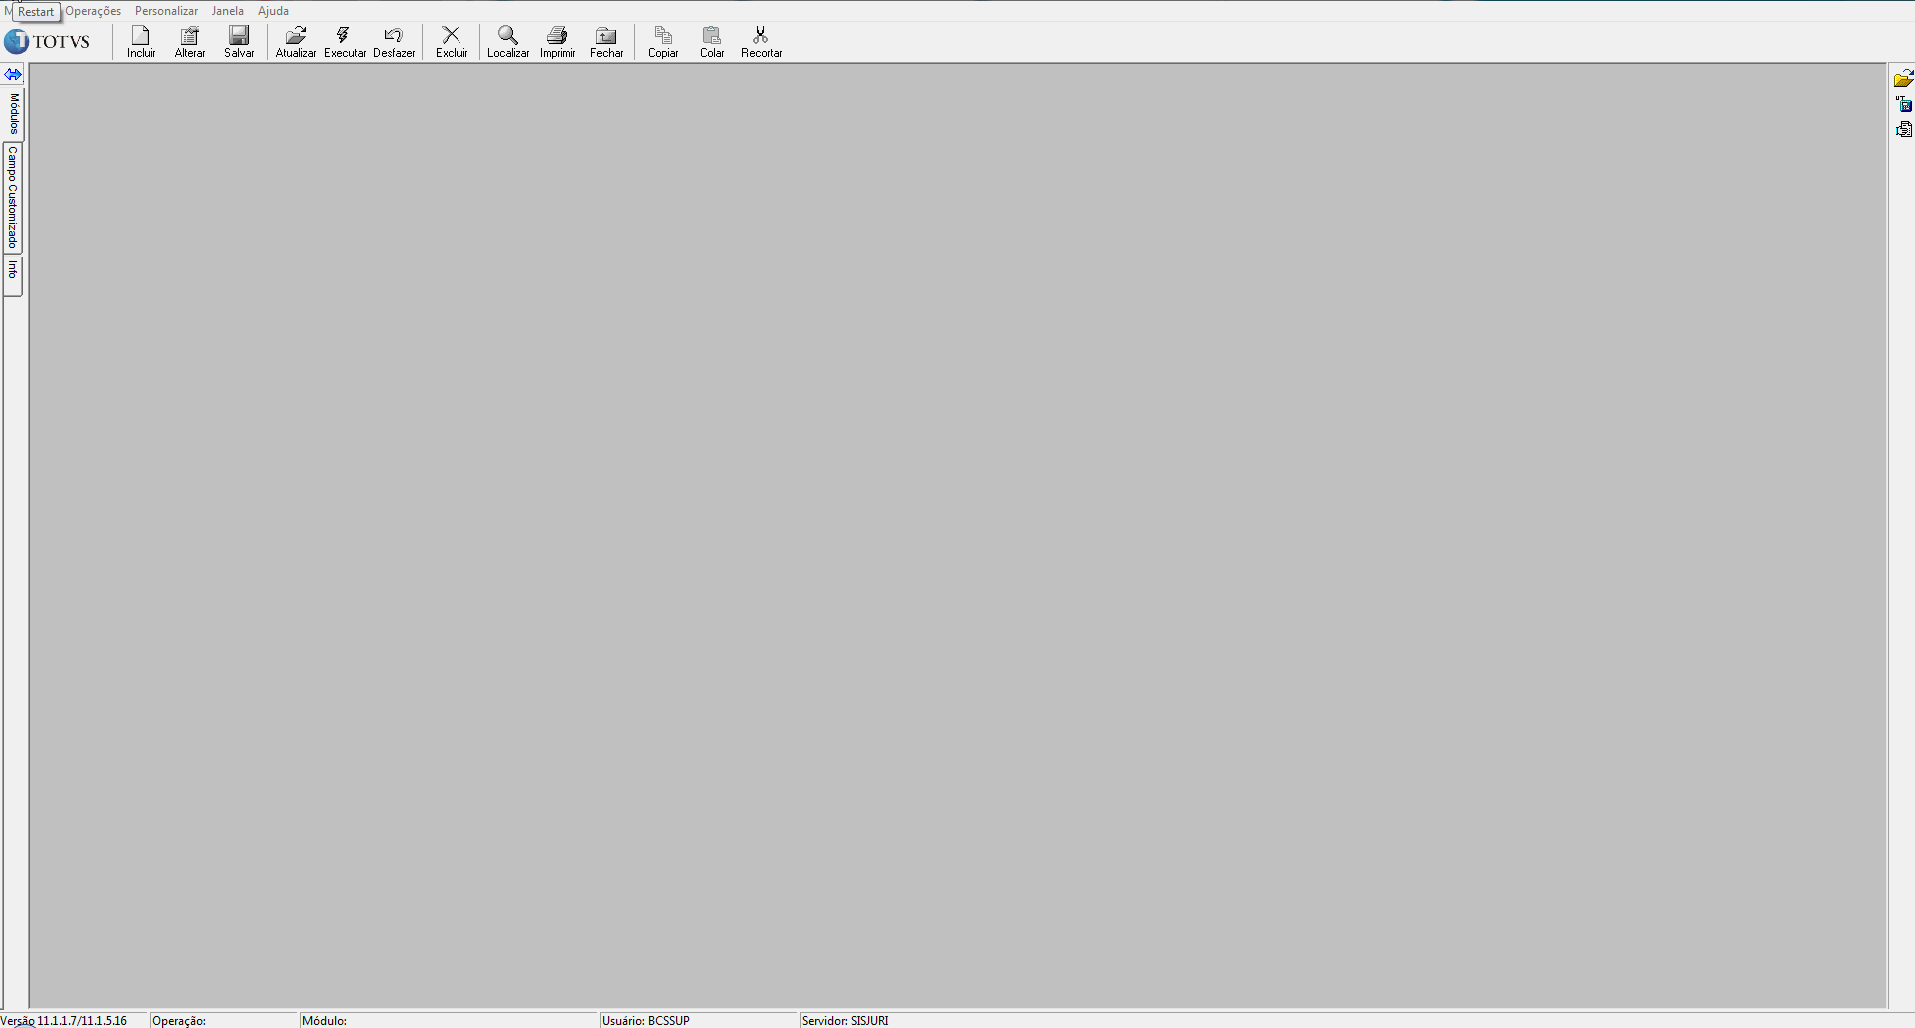
Task: Click the Recortar scissors icon
Action: point(761,42)
